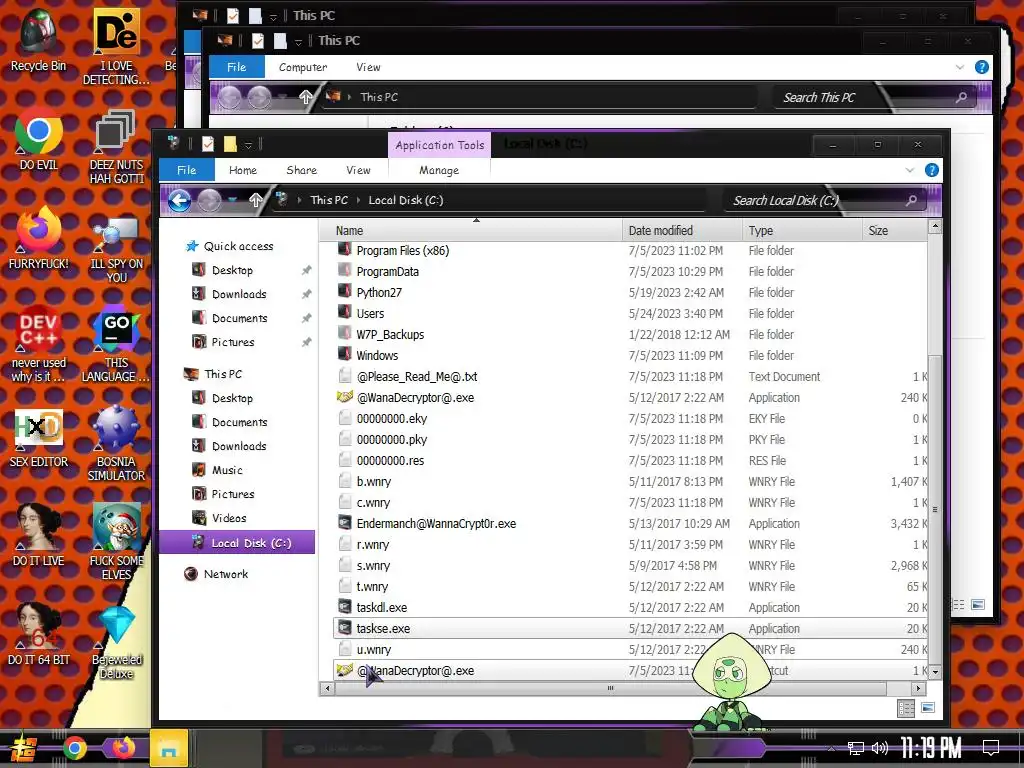Click the new folder quick access toolbar icon
The image size is (1024, 768).
click(x=230, y=144)
